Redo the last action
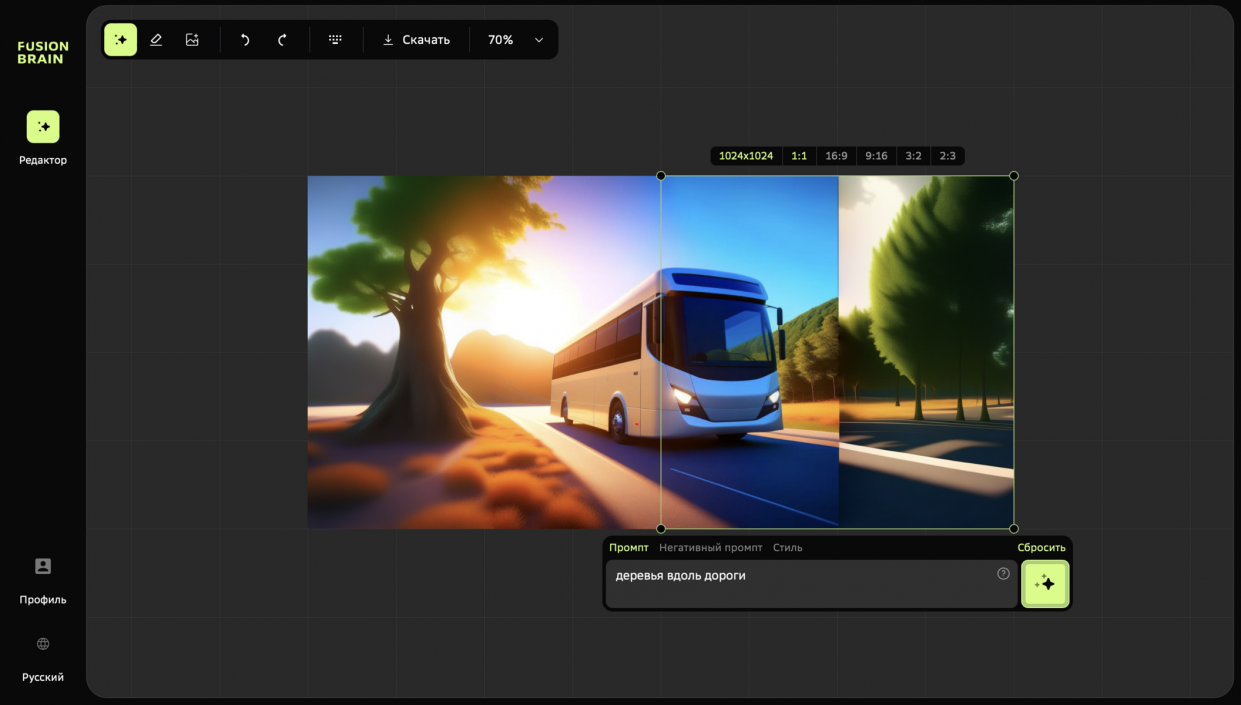The width and height of the screenshot is (1241, 705). coord(282,40)
